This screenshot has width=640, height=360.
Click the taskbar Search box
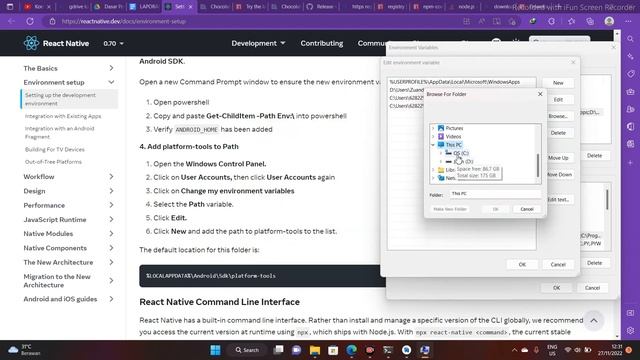tap(248, 350)
